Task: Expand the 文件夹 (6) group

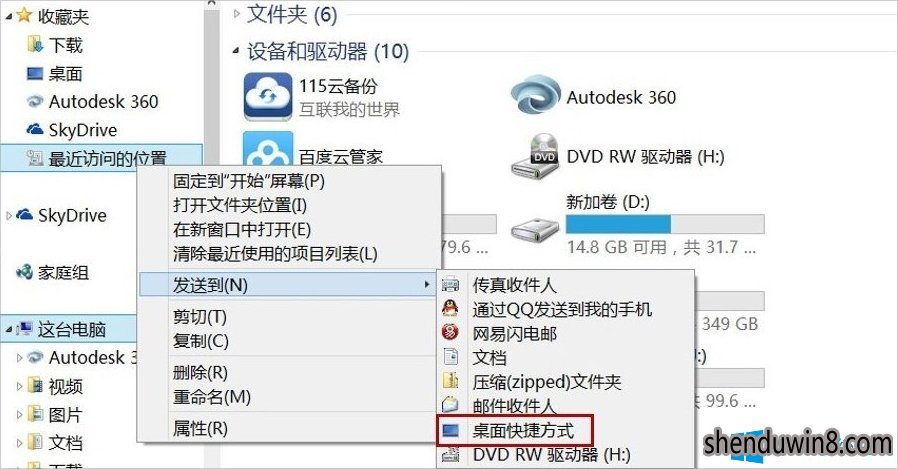Action: click(x=237, y=14)
